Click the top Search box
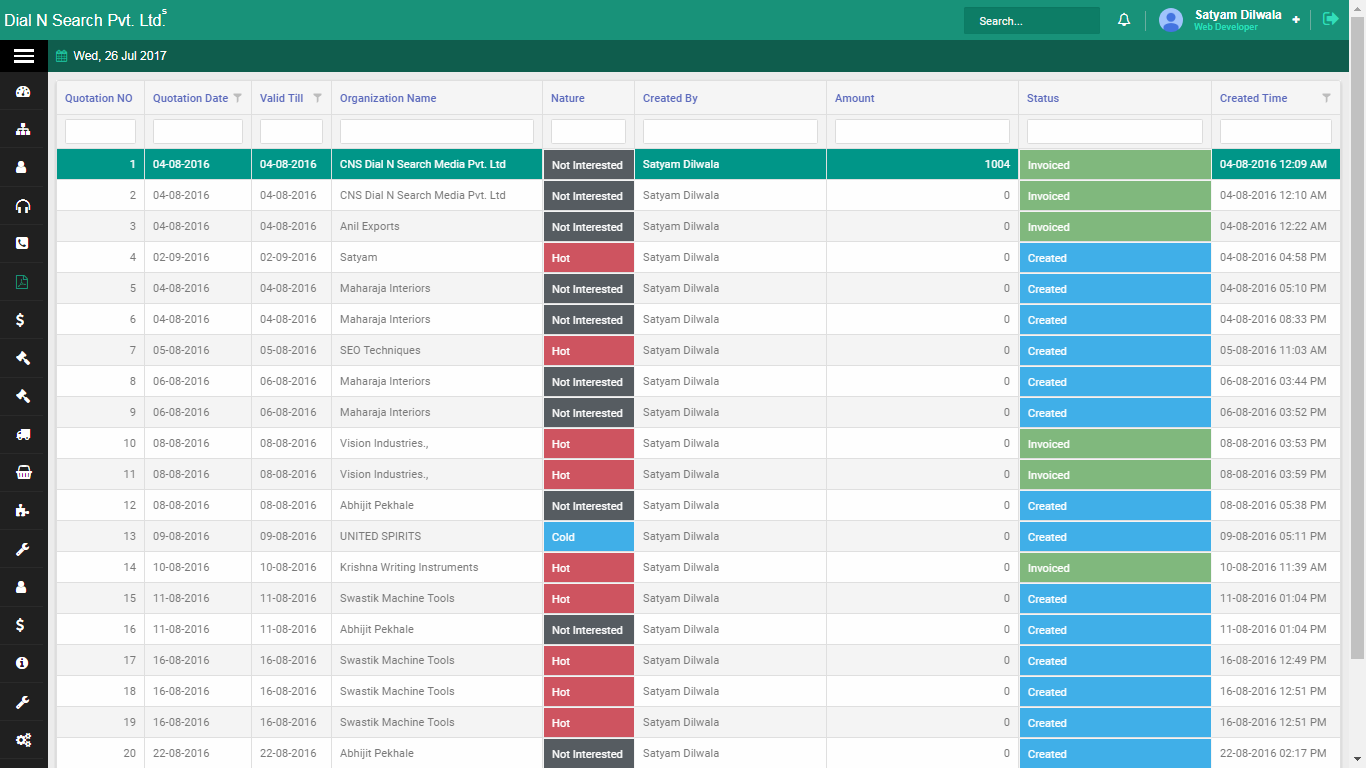 [x=1031, y=21]
